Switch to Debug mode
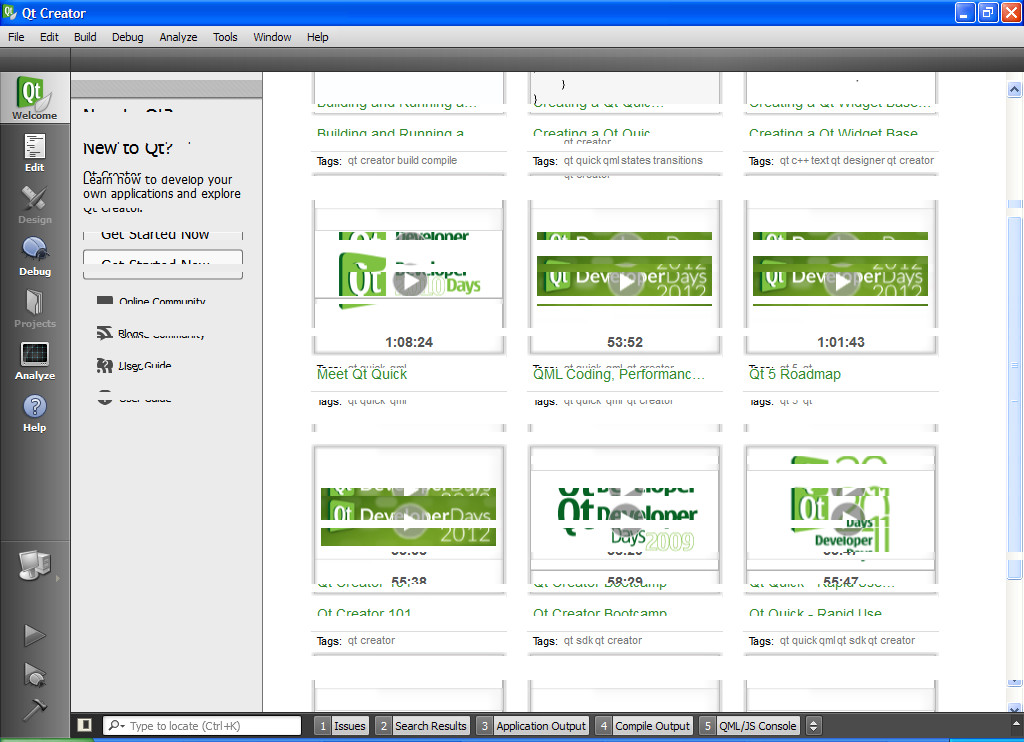The width and height of the screenshot is (1024, 742). pos(35,257)
